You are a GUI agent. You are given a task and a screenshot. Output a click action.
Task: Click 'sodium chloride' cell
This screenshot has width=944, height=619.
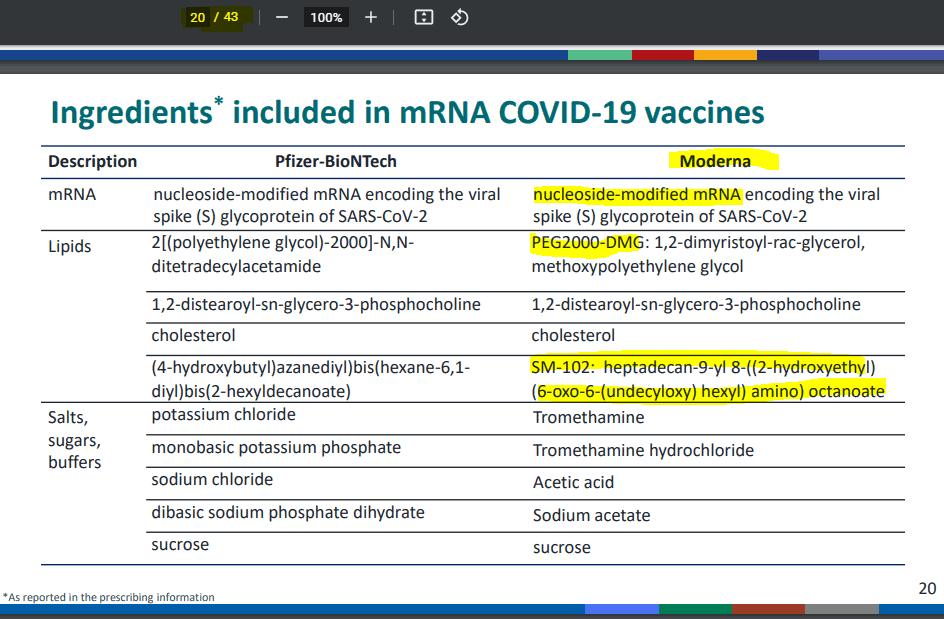[212, 479]
